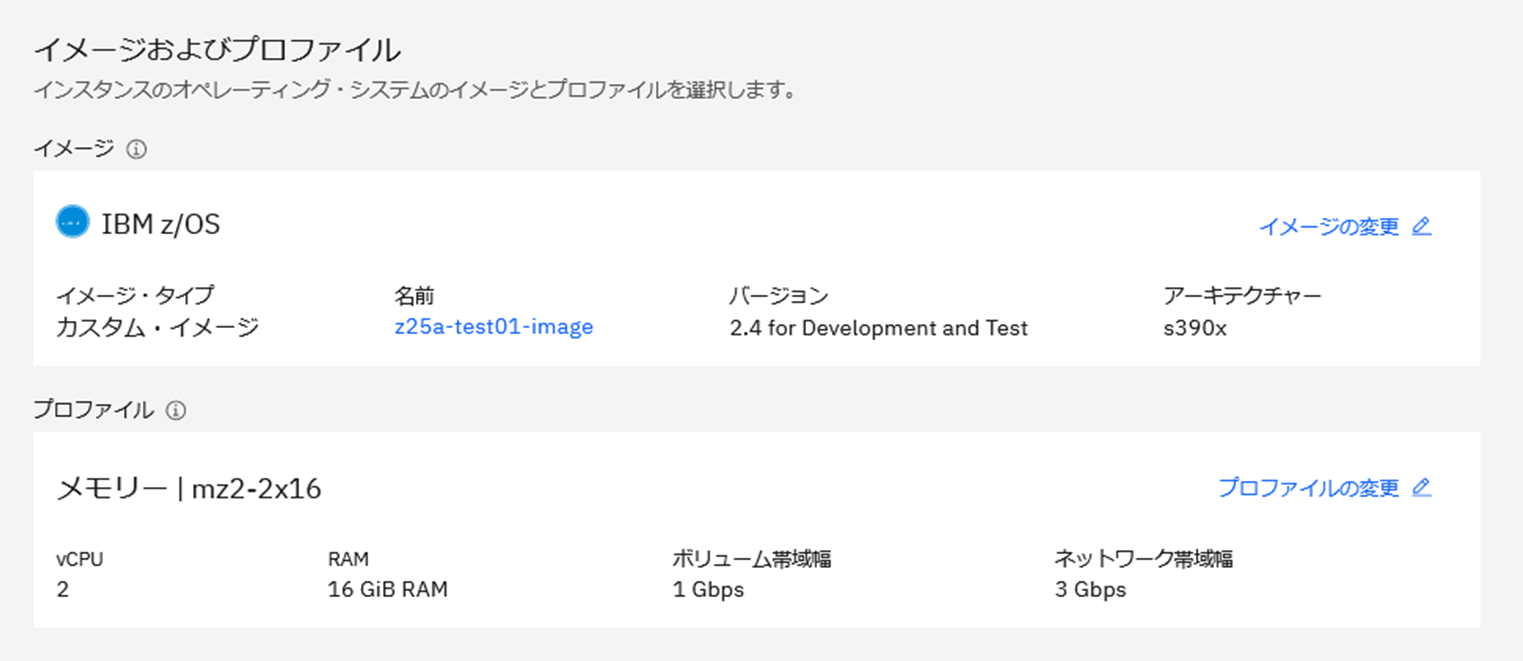This screenshot has height=661, width=1523.
Task: Click the vCPU value 2
Action: (x=63, y=590)
